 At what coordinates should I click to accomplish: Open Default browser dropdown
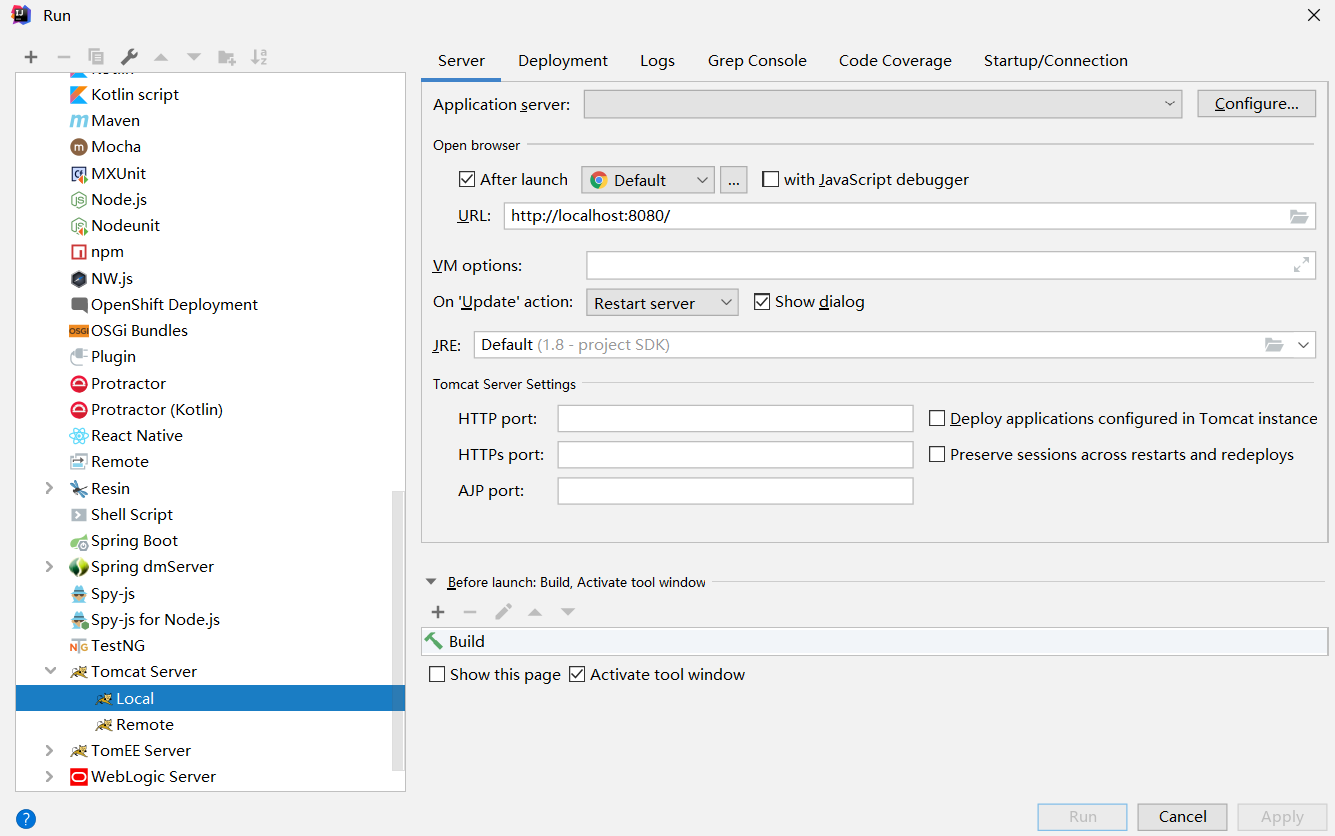point(702,180)
